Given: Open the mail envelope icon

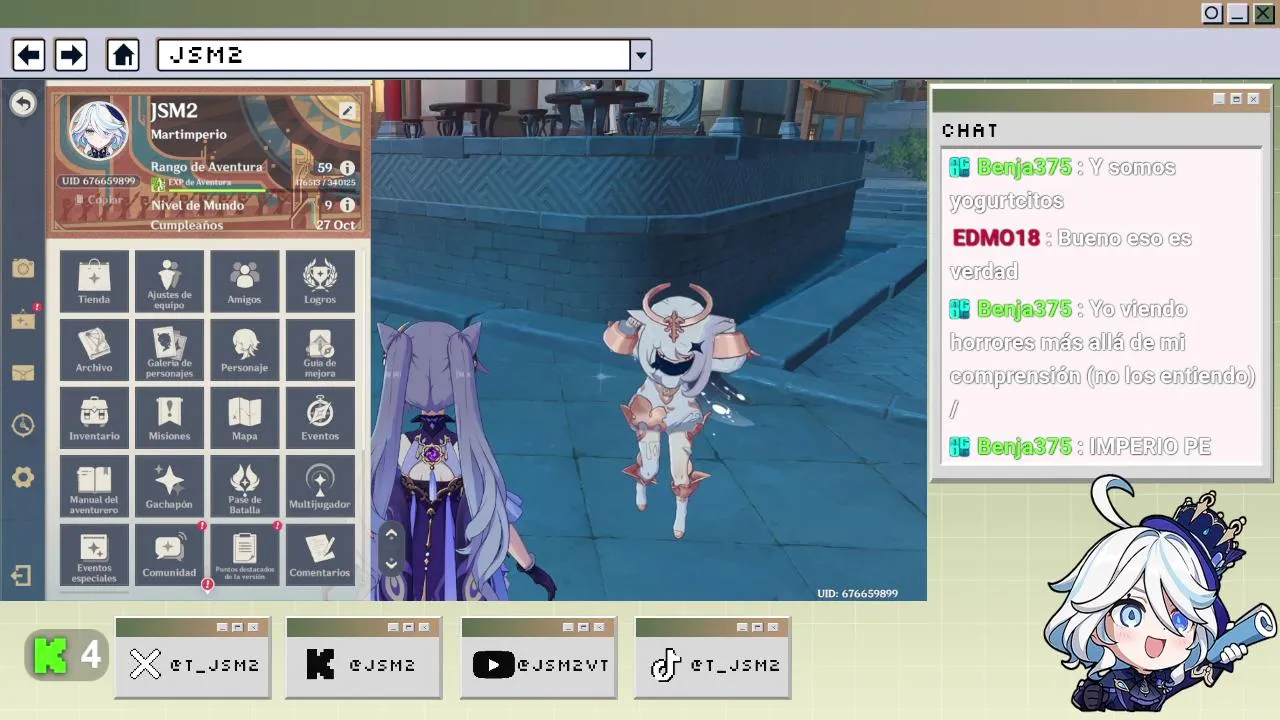Looking at the screenshot, I should click(23, 373).
